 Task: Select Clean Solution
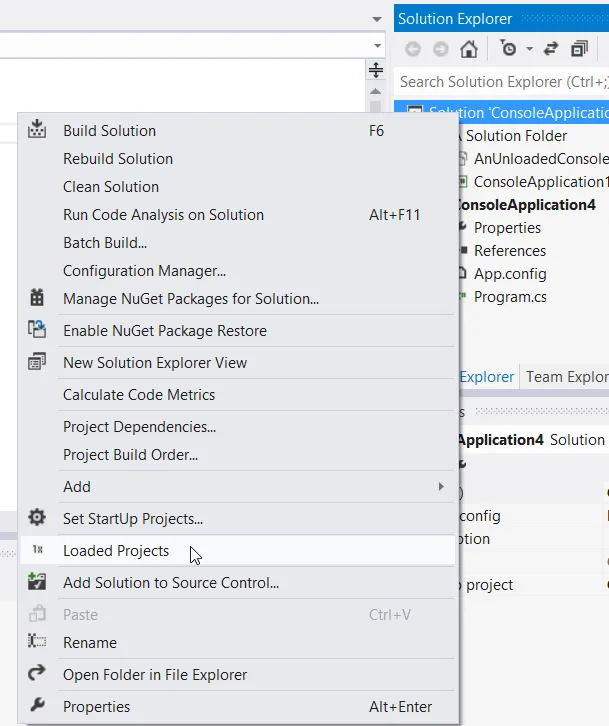238,187
